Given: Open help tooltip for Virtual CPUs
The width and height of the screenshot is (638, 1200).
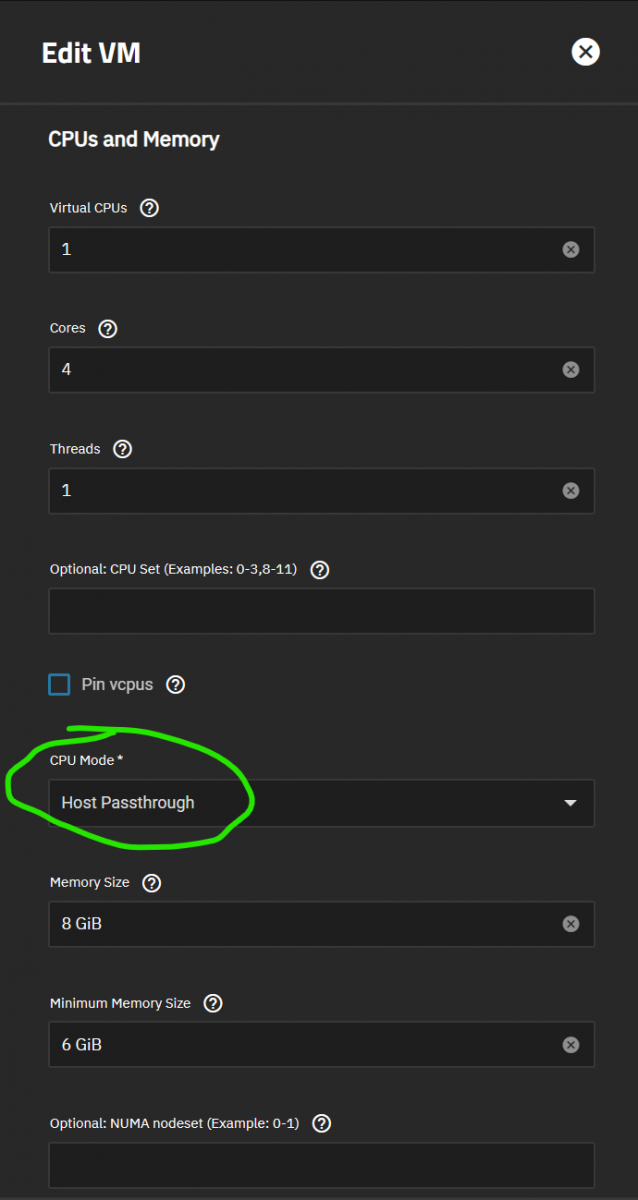Looking at the screenshot, I should click(150, 208).
